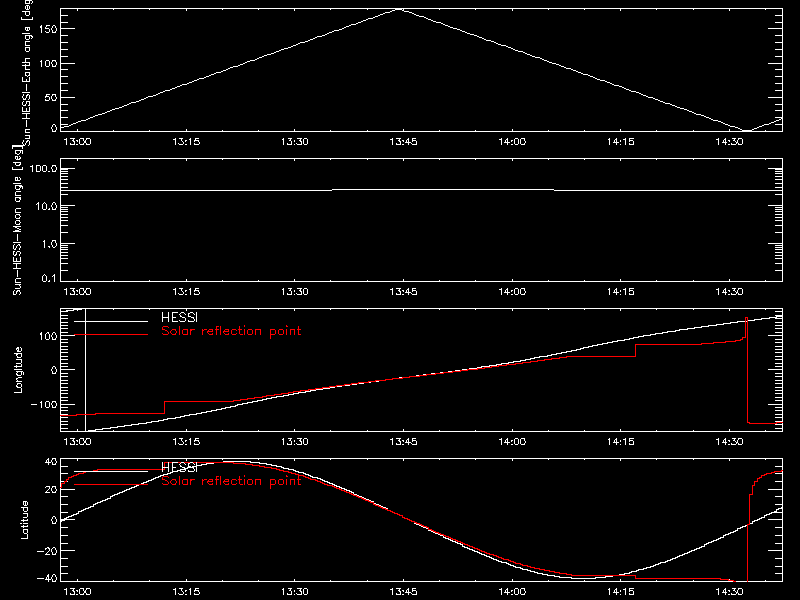Image resolution: width=800 pixels, height=600 pixels.
Task: Click the -100 tick on Longitude axis
Action: pyautogui.click(x=43, y=405)
